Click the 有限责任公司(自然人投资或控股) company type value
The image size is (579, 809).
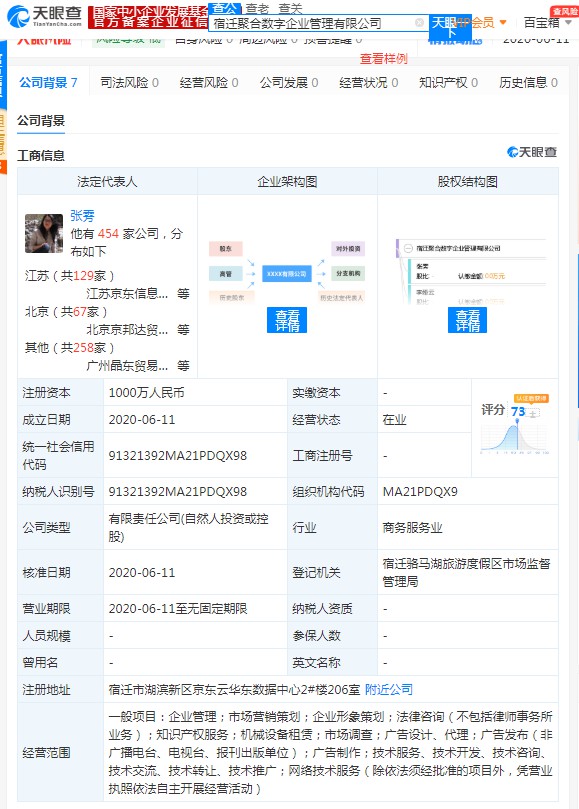pyautogui.click(x=188, y=527)
